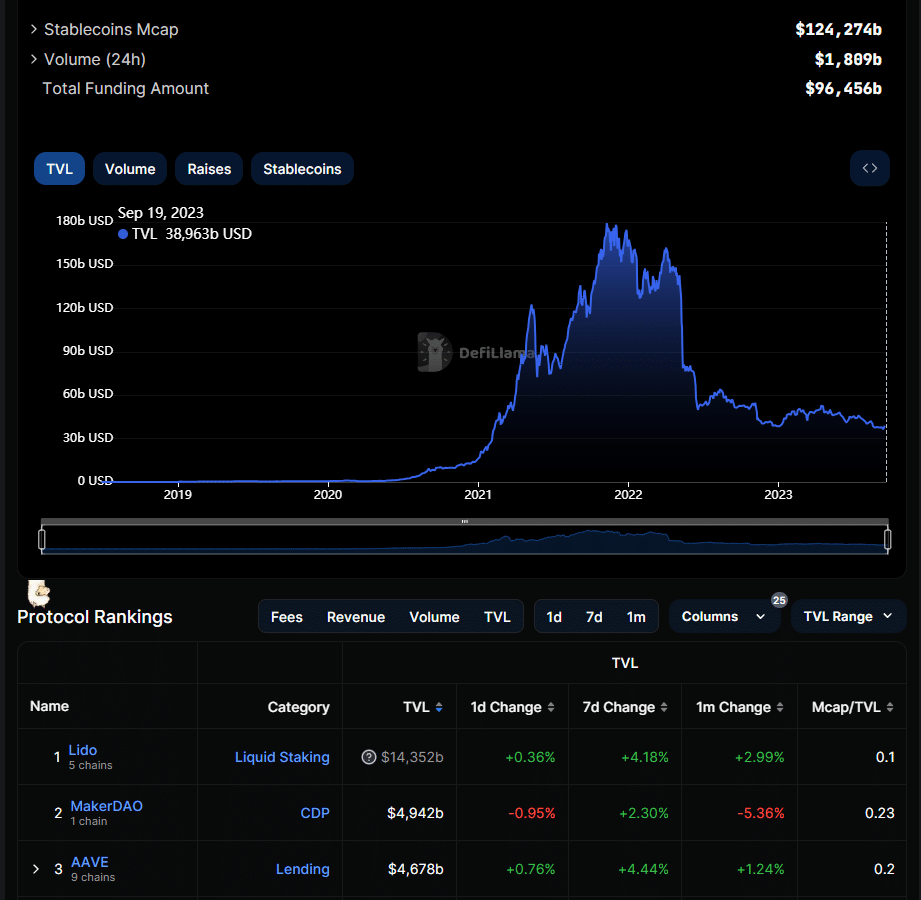Grab the right range slider handle

coord(888,539)
